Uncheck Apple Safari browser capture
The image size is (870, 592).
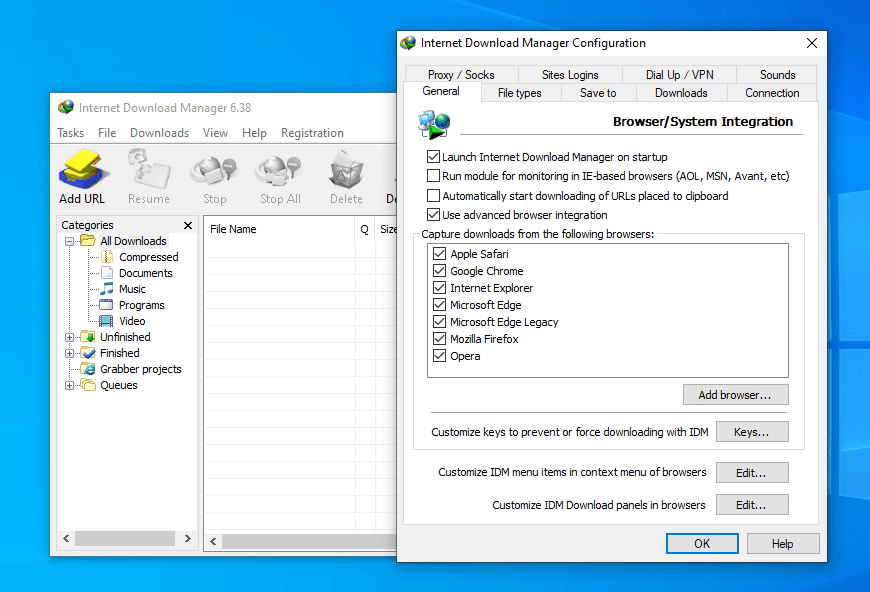439,254
